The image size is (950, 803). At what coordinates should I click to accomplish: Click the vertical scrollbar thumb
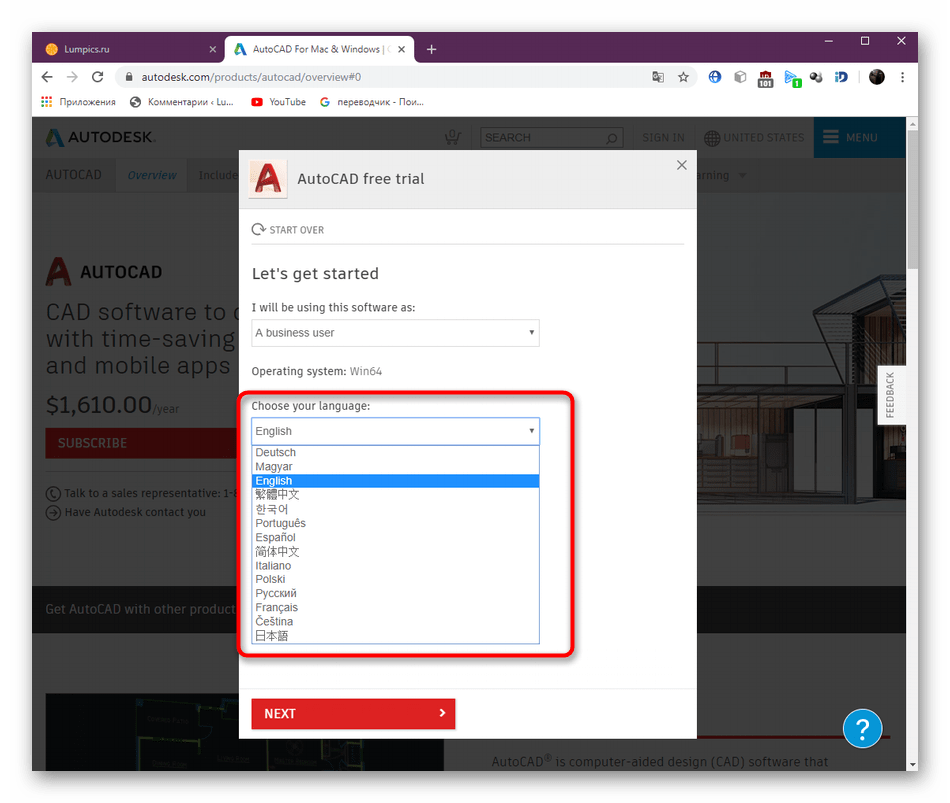click(912, 199)
